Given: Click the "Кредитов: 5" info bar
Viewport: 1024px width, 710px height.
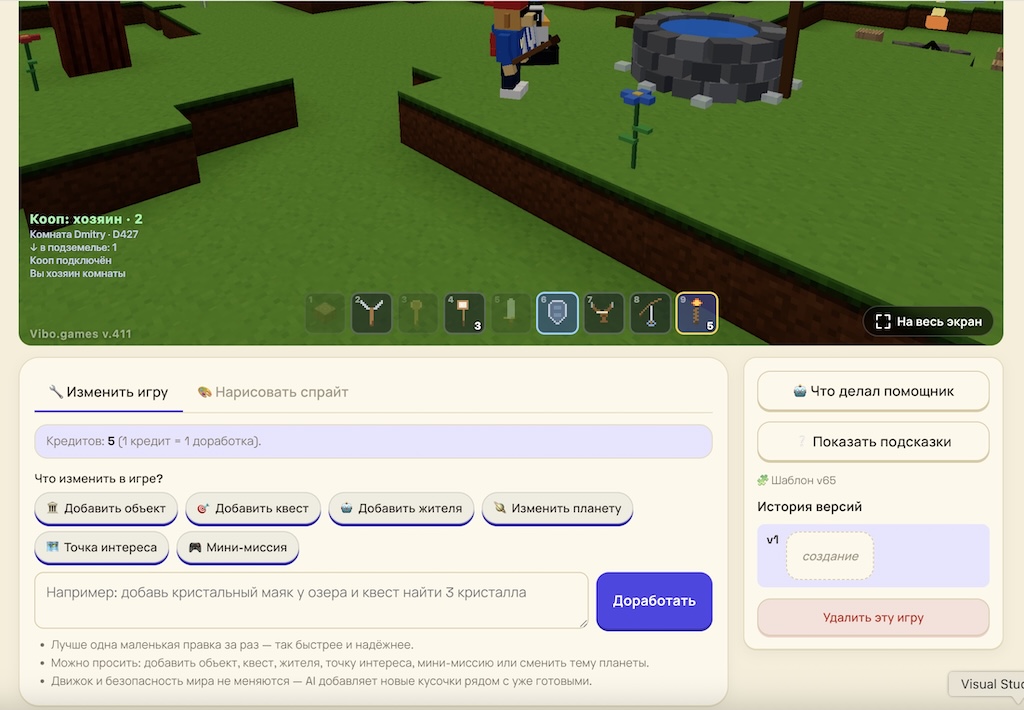Looking at the screenshot, I should pyautogui.click(x=374, y=441).
